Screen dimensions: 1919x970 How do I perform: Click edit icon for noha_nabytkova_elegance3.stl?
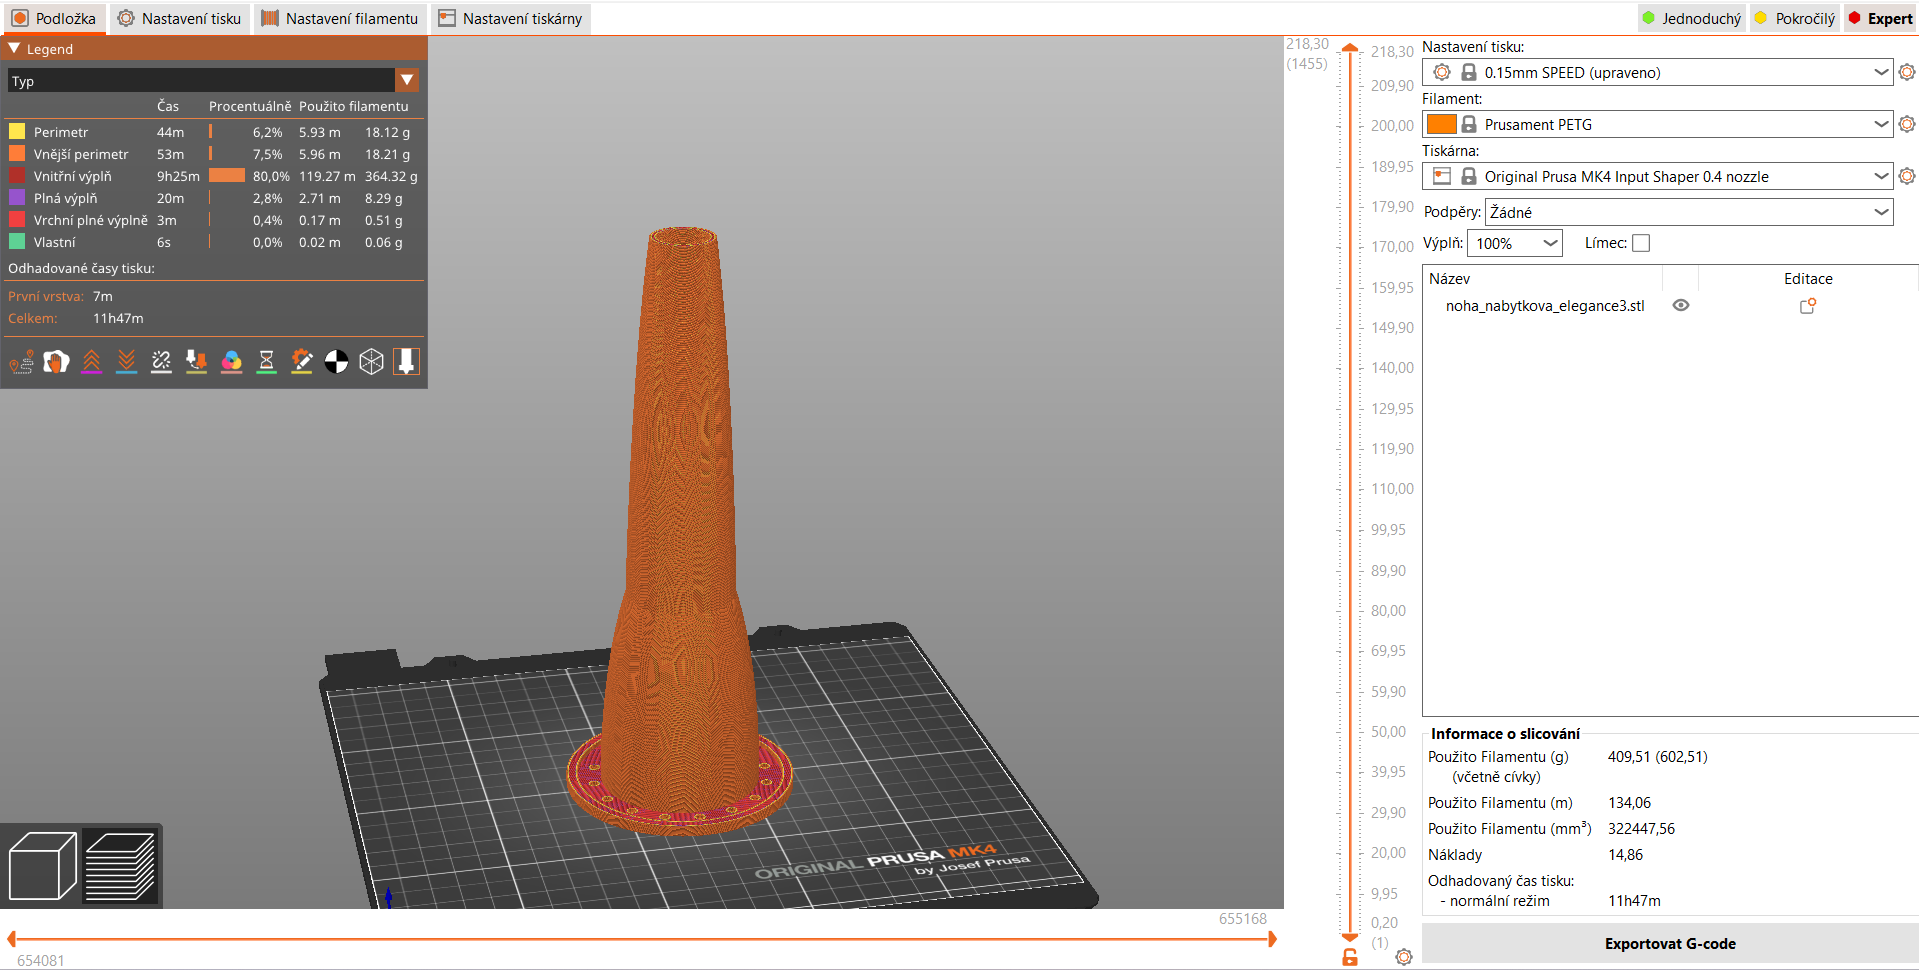[x=1808, y=306]
